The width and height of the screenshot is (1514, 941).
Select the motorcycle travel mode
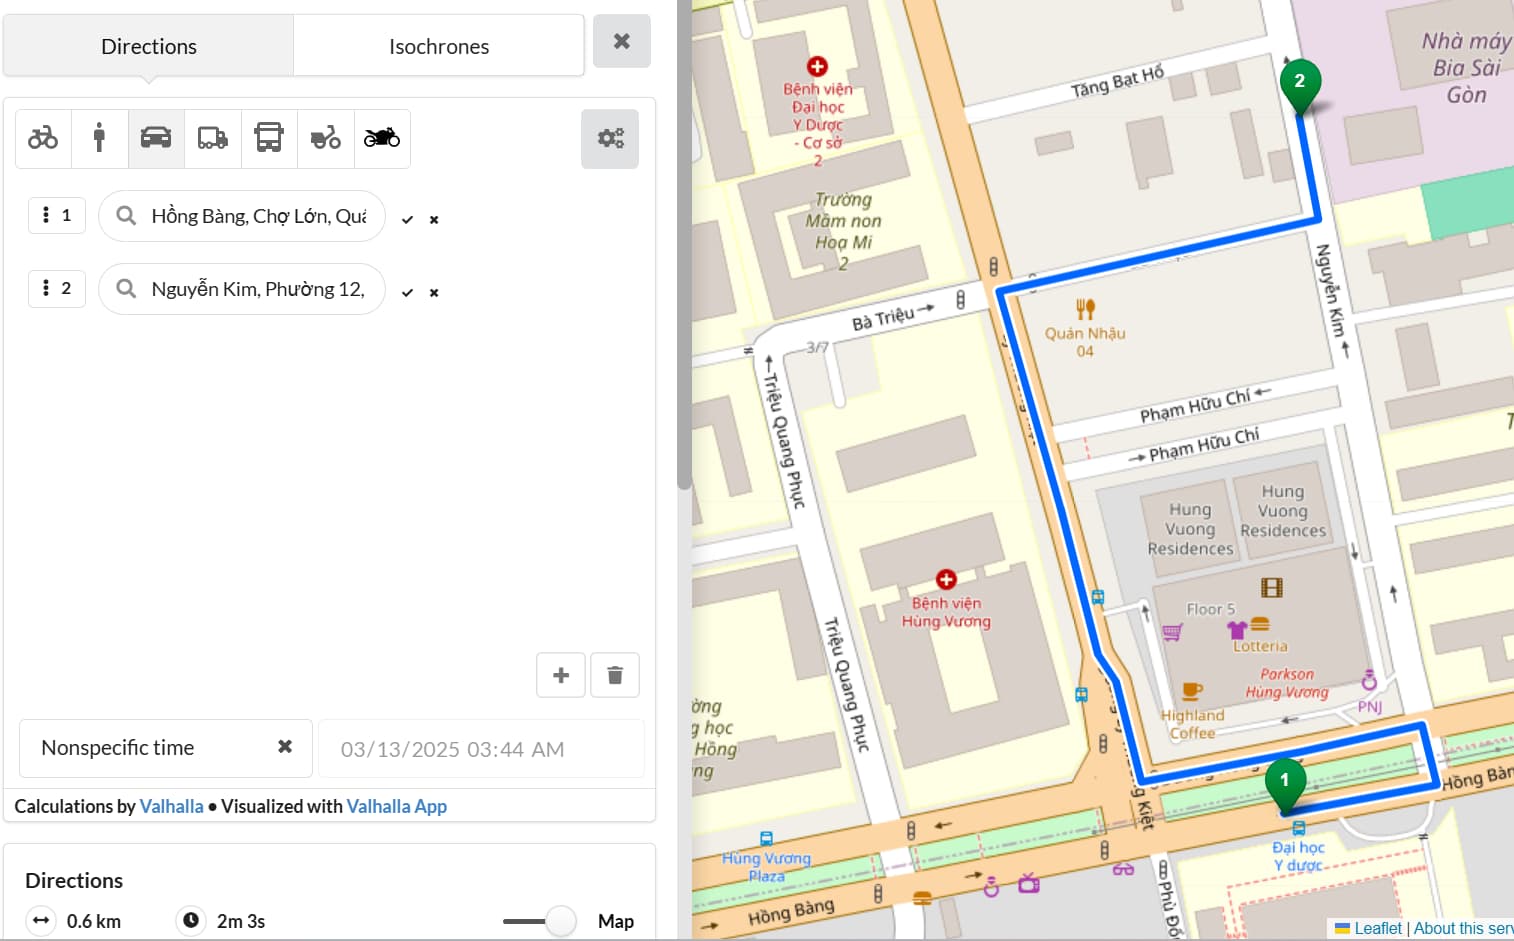(x=382, y=138)
